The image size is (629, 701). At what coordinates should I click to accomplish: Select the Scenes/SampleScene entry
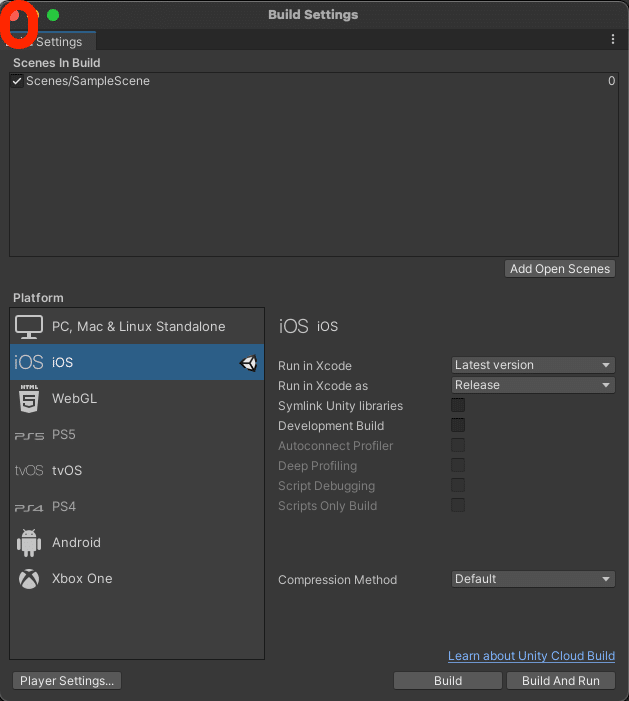[314, 81]
